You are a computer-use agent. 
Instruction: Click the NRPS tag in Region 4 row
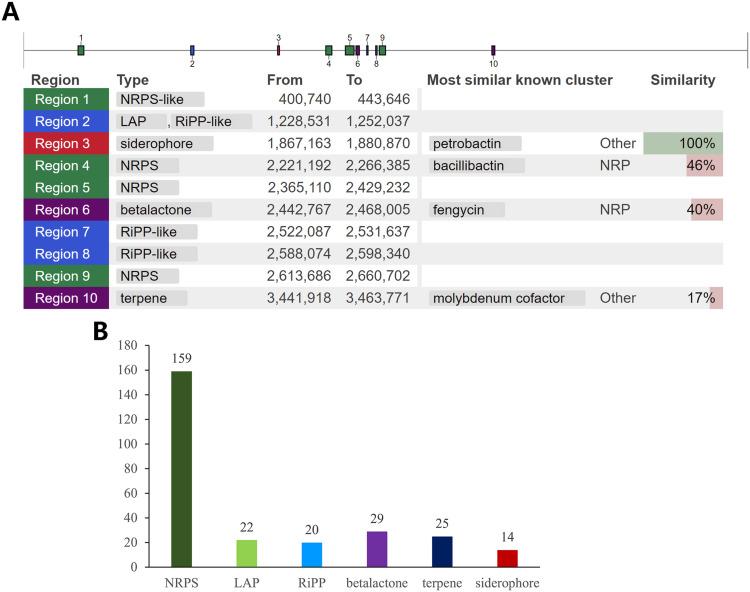click(x=147, y=165)
